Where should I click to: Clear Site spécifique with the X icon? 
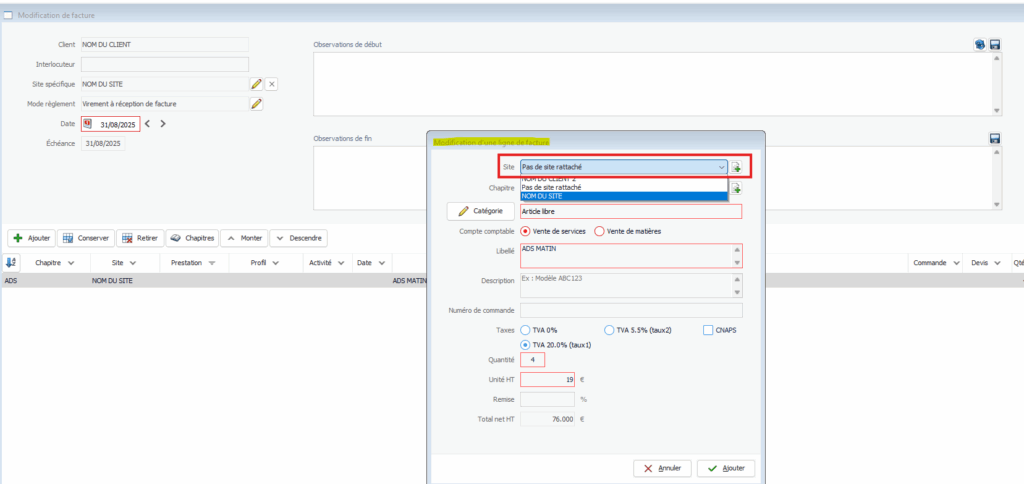pos(271,84)
